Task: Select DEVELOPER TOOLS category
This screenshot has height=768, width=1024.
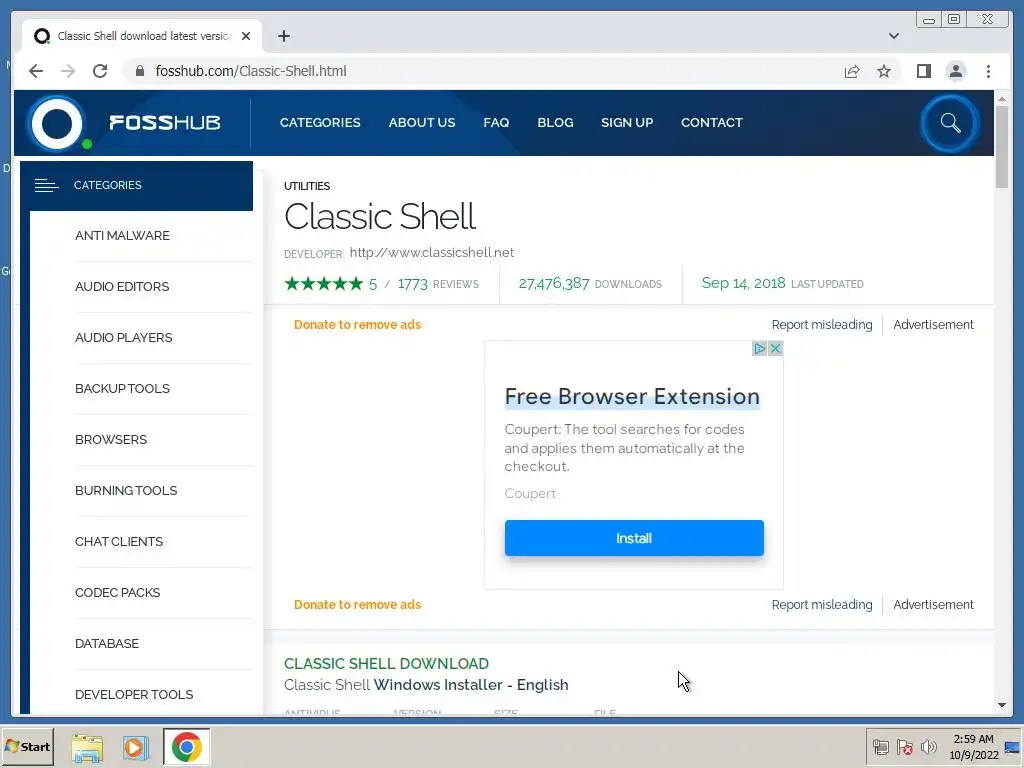Action: 134,694
